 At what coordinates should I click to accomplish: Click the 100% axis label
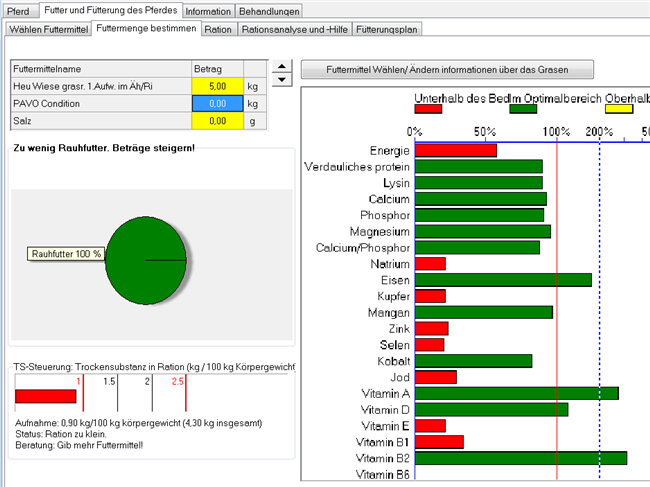click(x=556, y=132)
